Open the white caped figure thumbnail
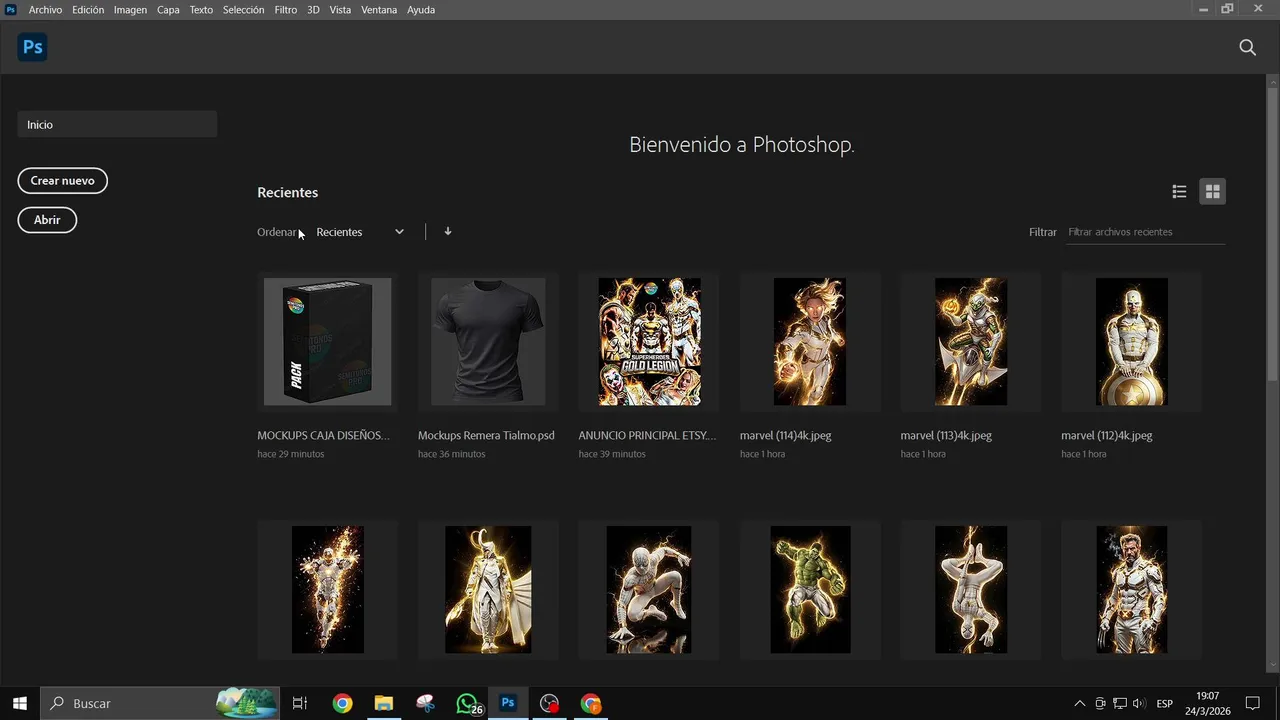 [x=488, y=590]
